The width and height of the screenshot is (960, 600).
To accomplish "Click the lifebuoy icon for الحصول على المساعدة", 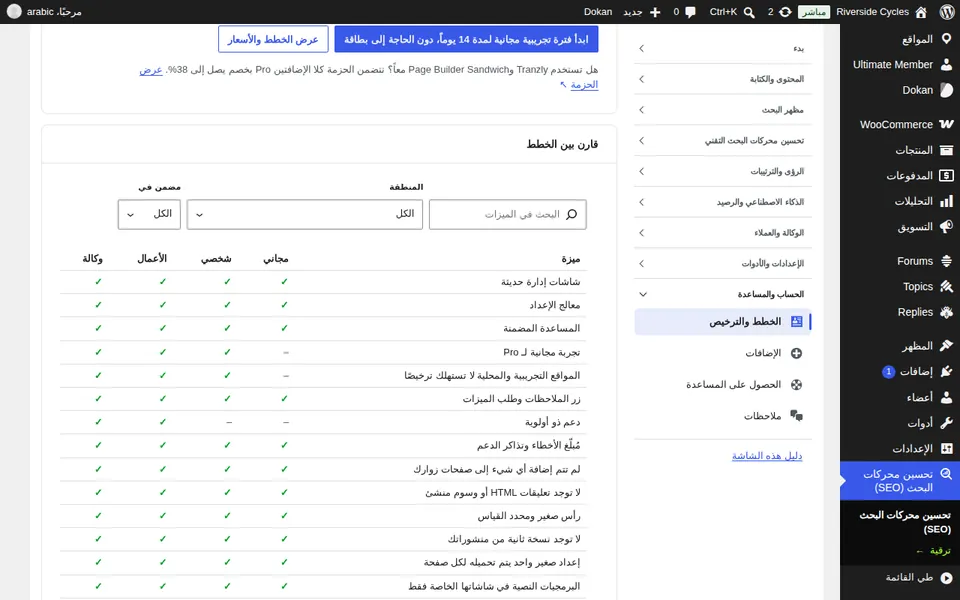I will 797,384.
